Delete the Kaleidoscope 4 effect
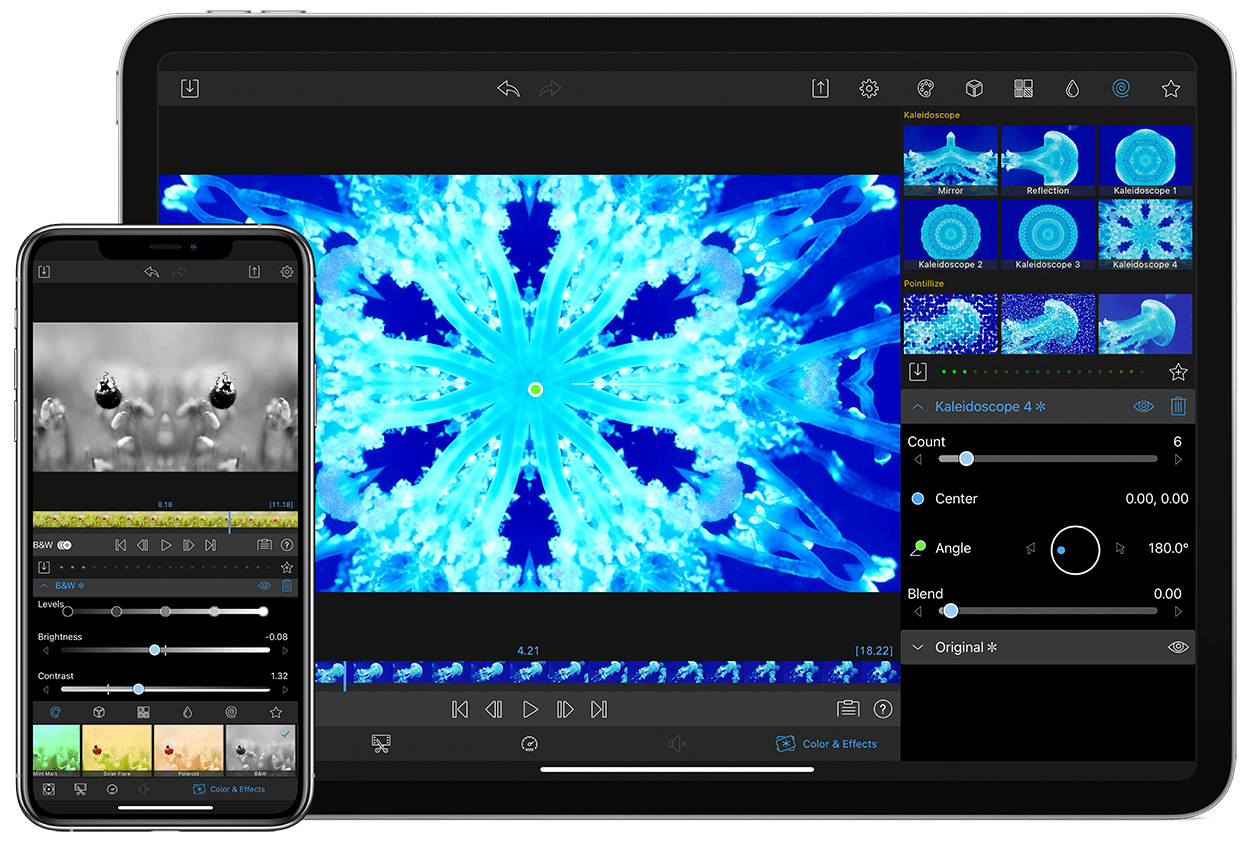Screen dimensions: 1251x852 pos(1178,406)
